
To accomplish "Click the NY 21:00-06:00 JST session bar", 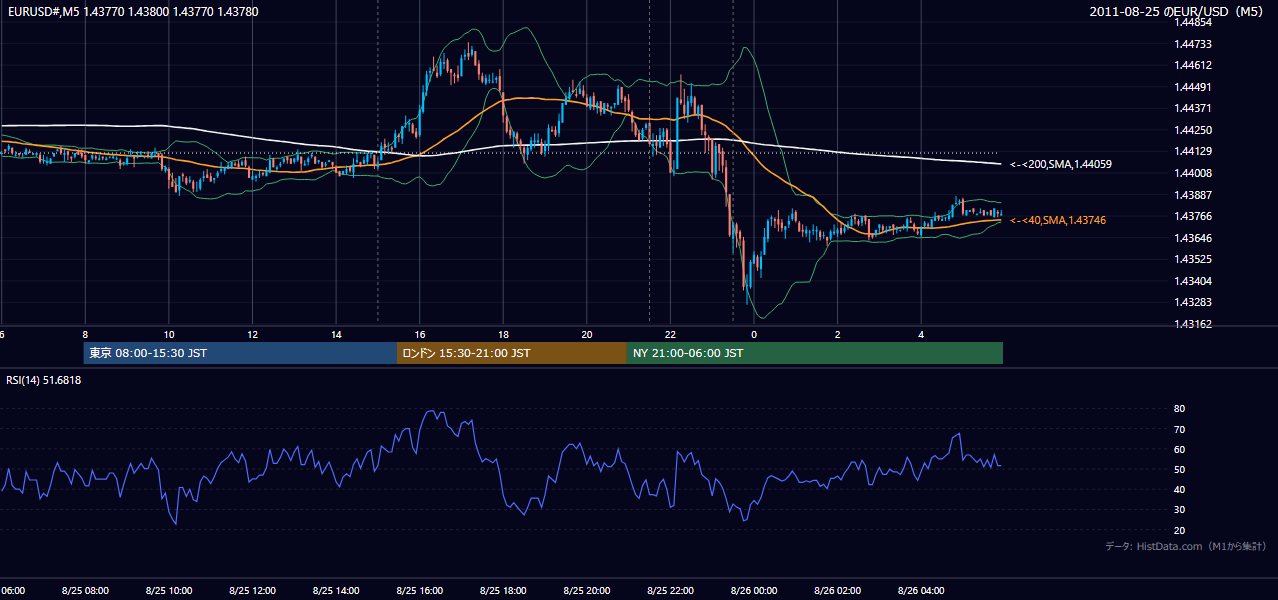I will pyautogui.click(x=815, y=353).
